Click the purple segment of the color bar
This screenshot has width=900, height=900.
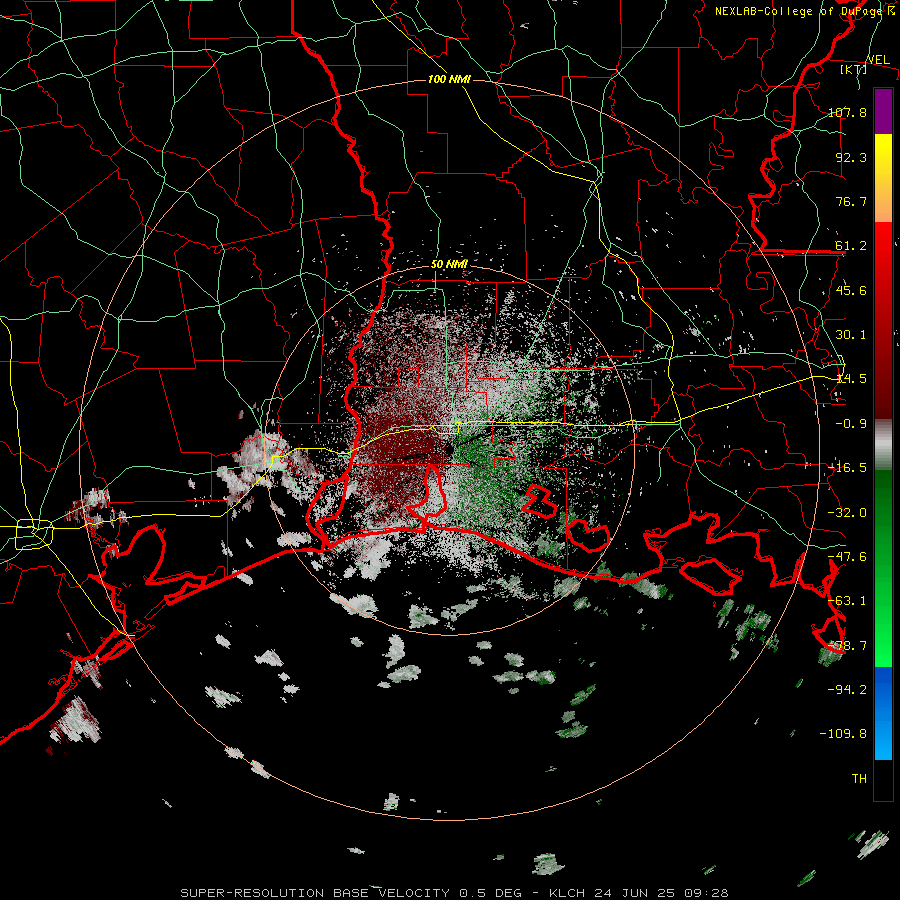pyautogui.click(x=883, y=111)
